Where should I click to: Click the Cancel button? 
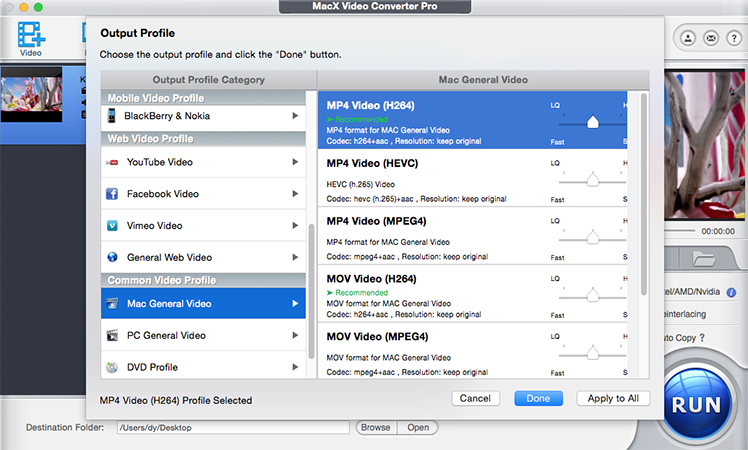coord(475,398)
